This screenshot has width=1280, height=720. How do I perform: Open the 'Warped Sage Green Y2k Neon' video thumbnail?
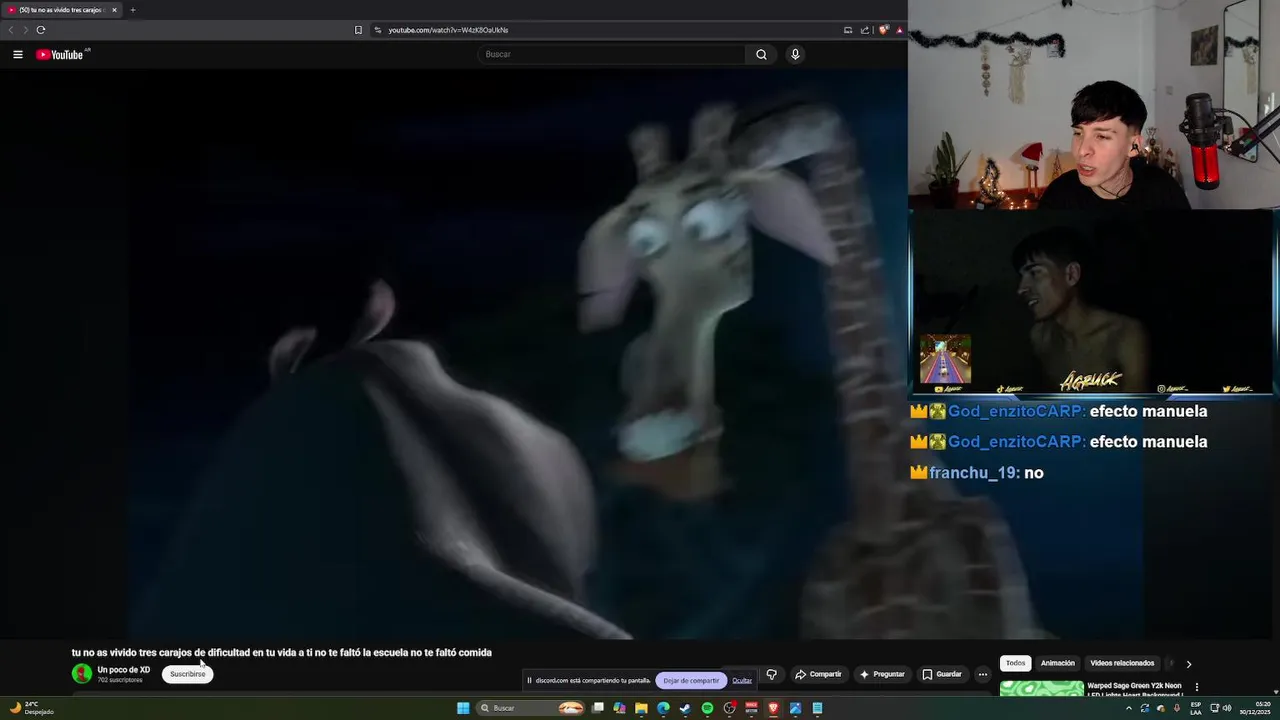click(1041, 689)
